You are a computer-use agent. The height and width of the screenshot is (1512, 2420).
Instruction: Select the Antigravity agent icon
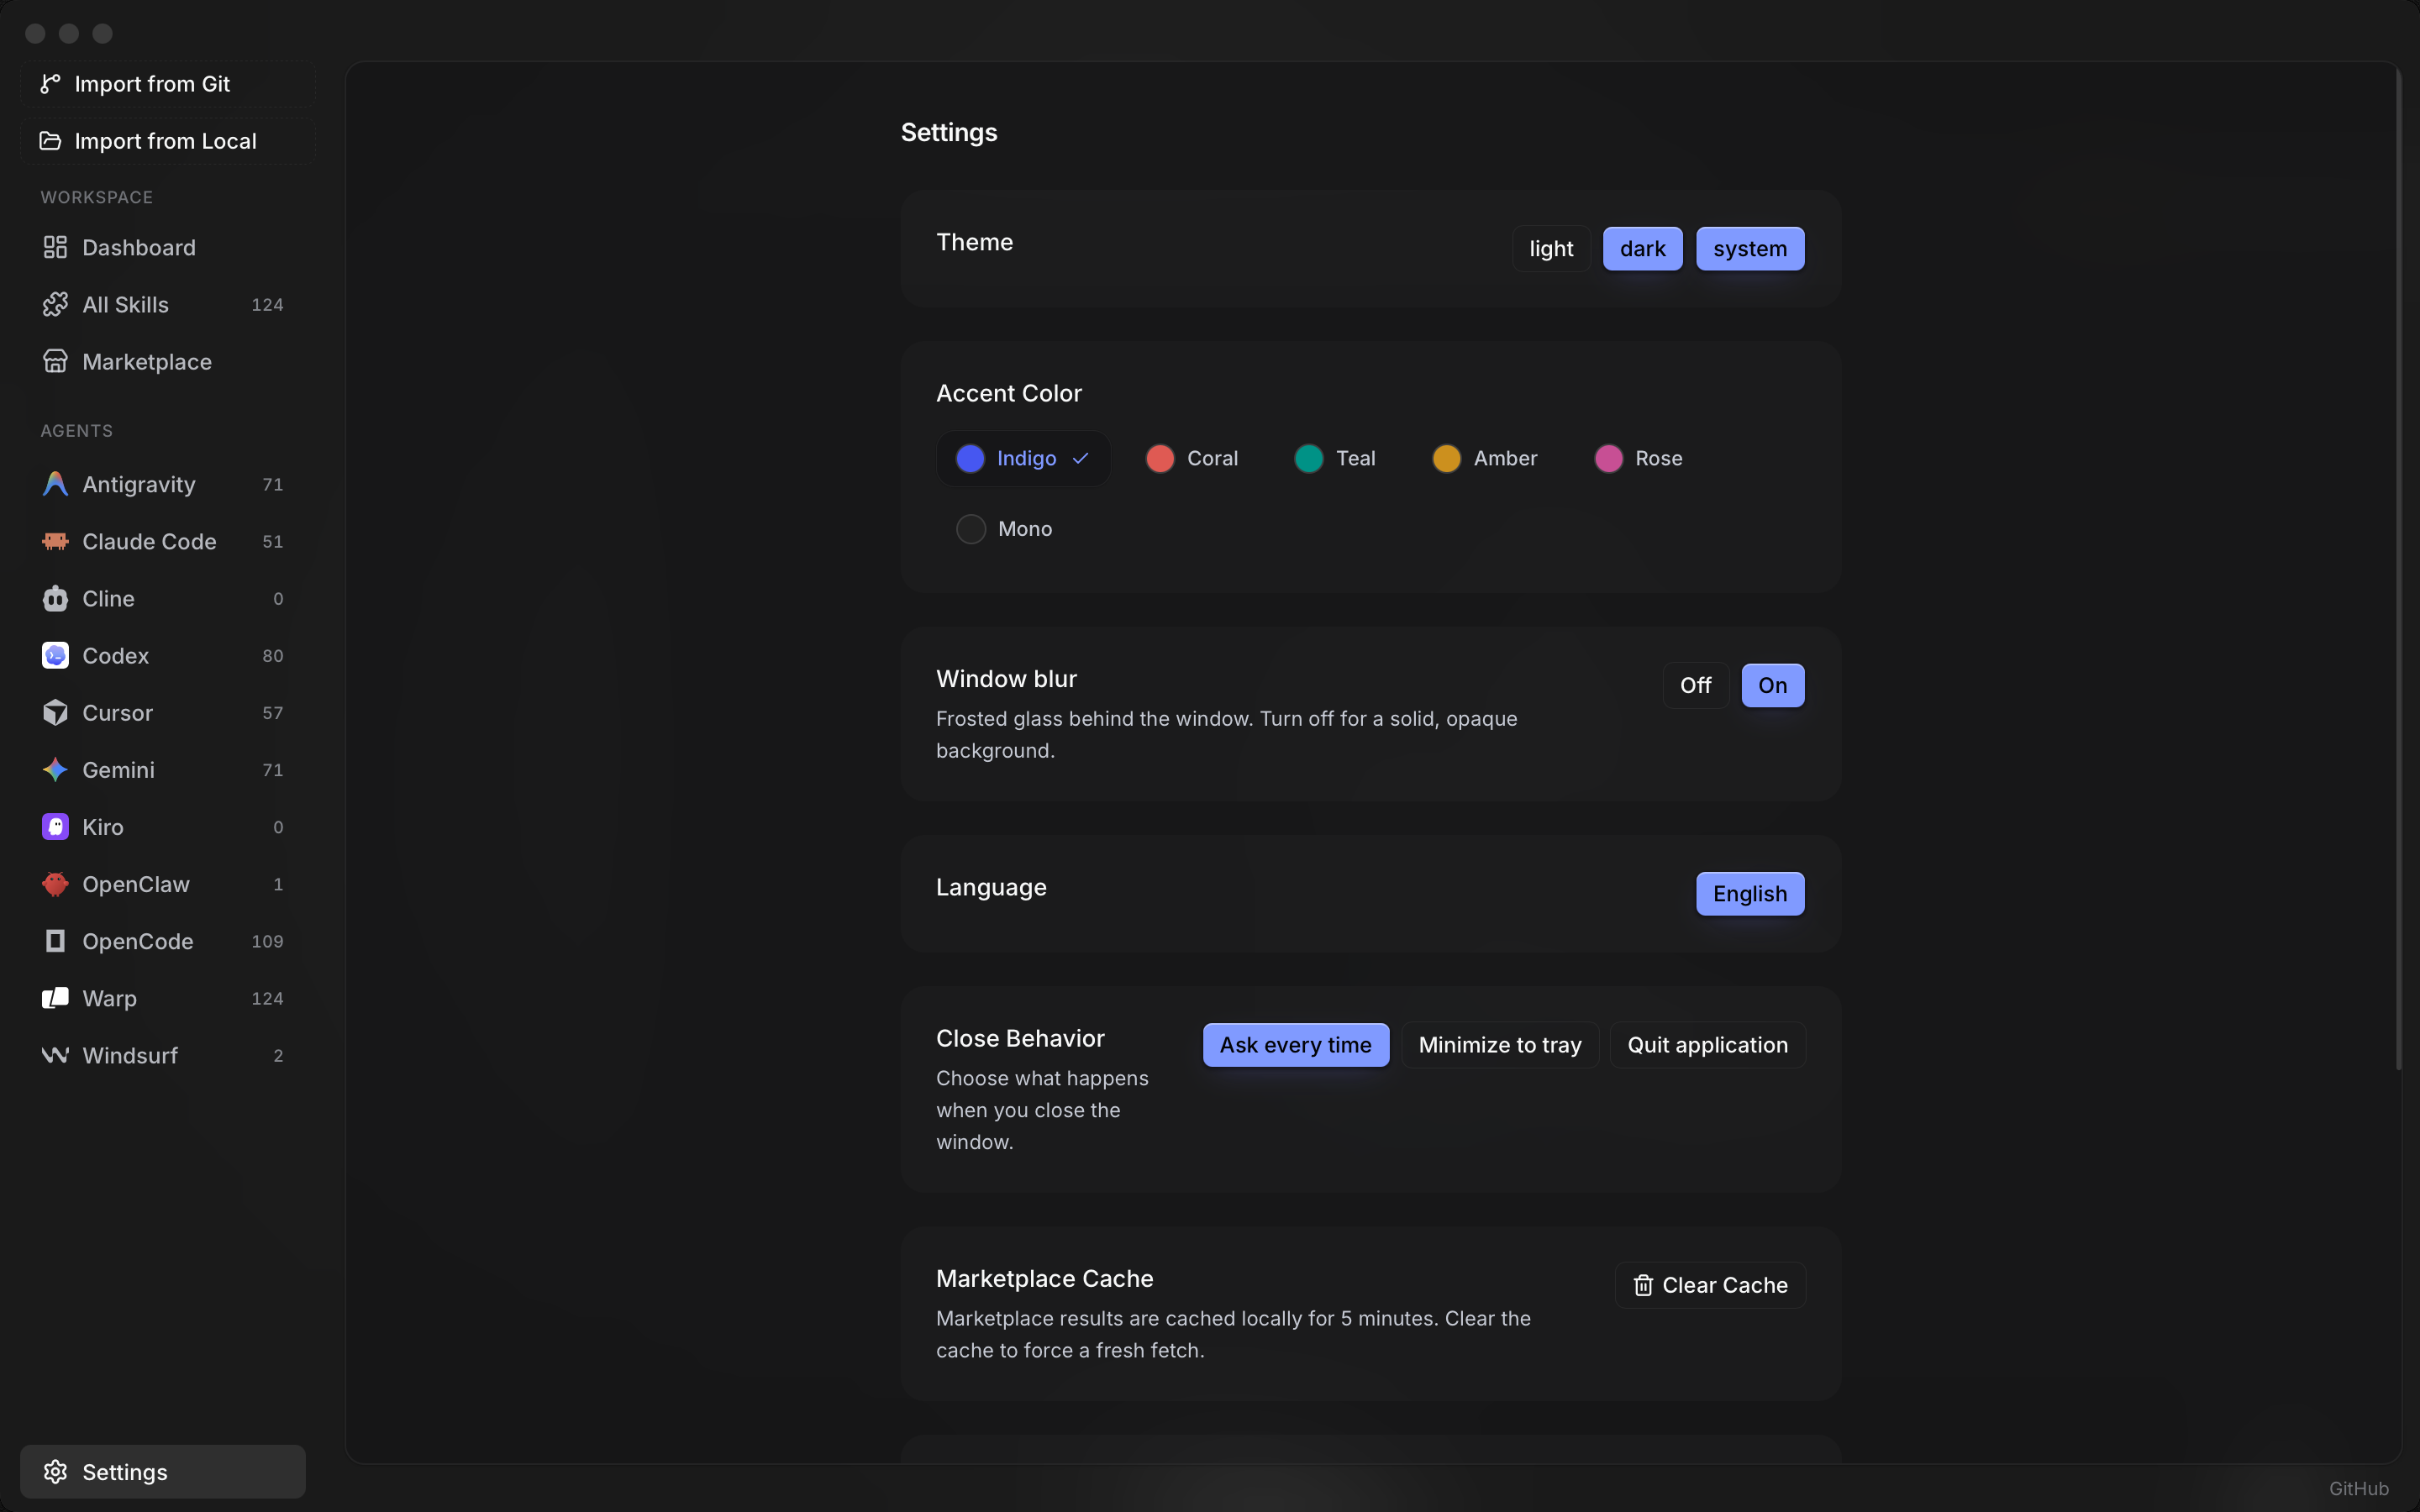pyautogui.click(x=55, y=484)
